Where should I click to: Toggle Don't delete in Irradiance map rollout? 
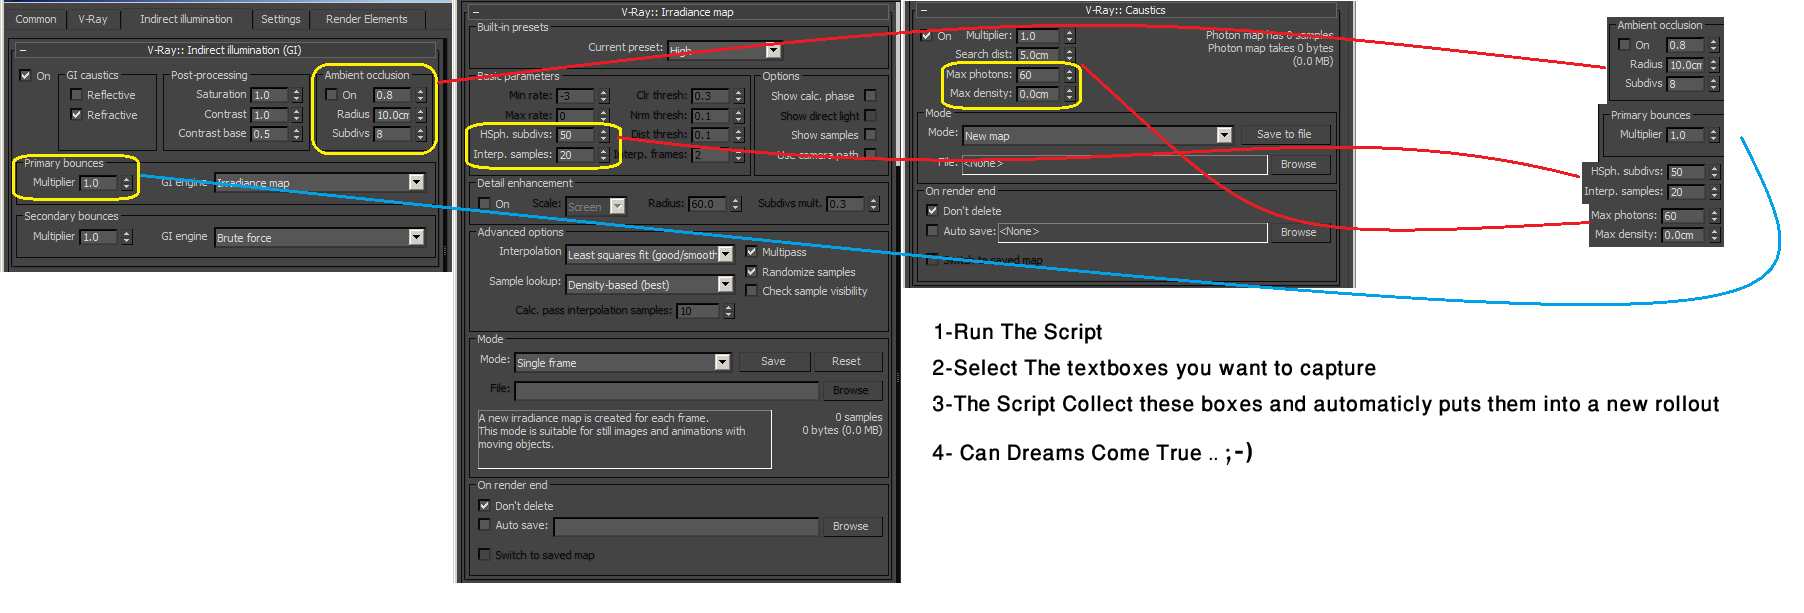484,506
